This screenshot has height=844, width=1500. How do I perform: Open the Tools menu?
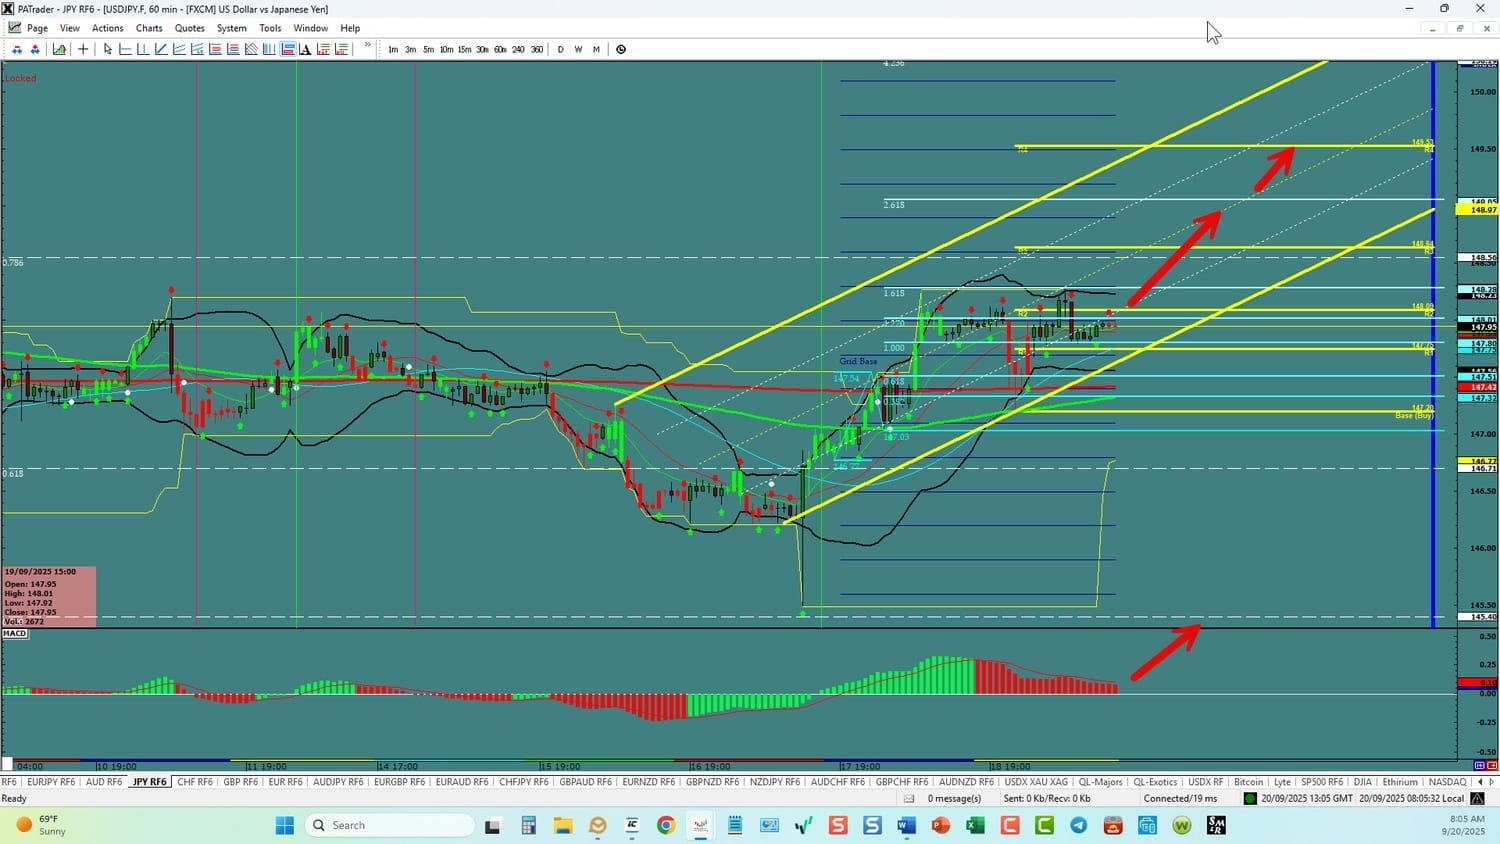270,28
